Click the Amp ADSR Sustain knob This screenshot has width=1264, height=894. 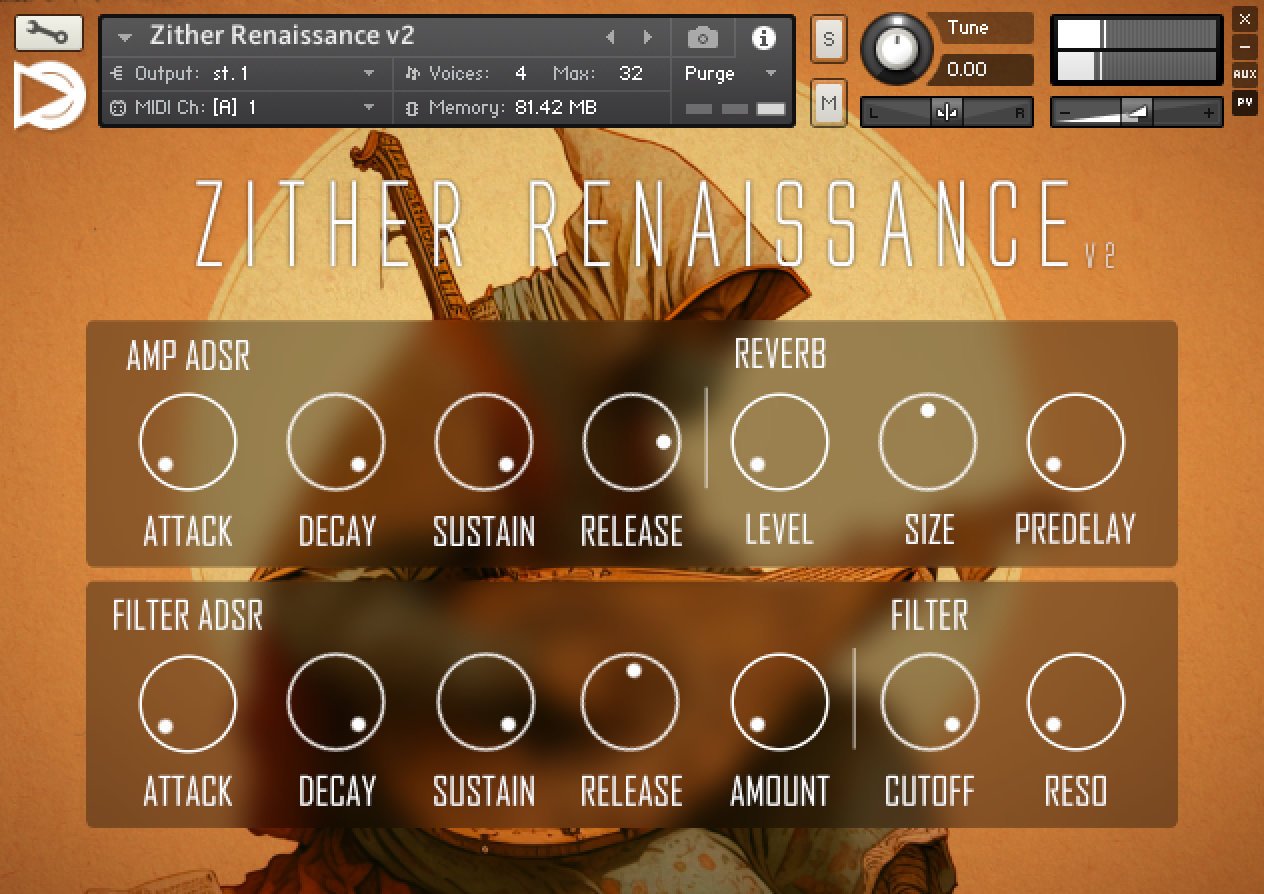[x=484, y=441]
